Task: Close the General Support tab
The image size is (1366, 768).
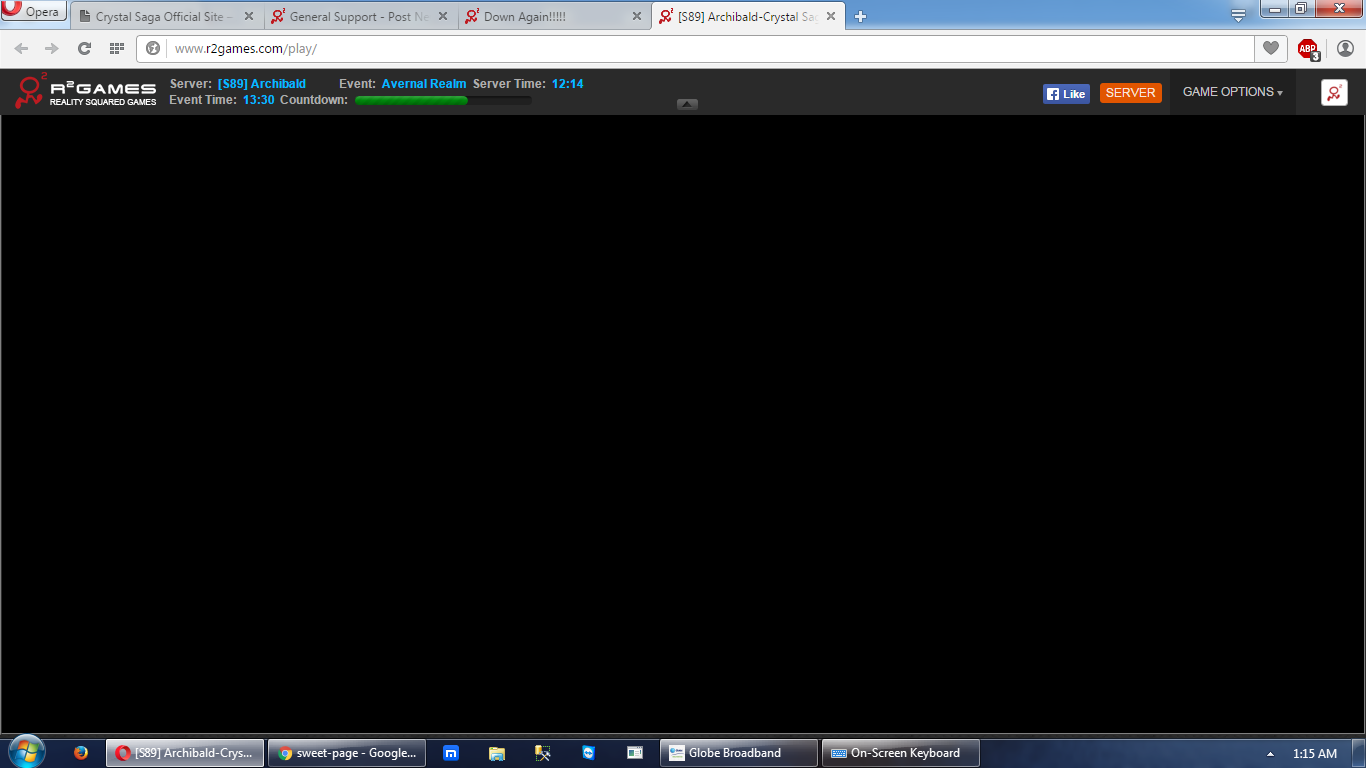Action: tap(443, 17)
